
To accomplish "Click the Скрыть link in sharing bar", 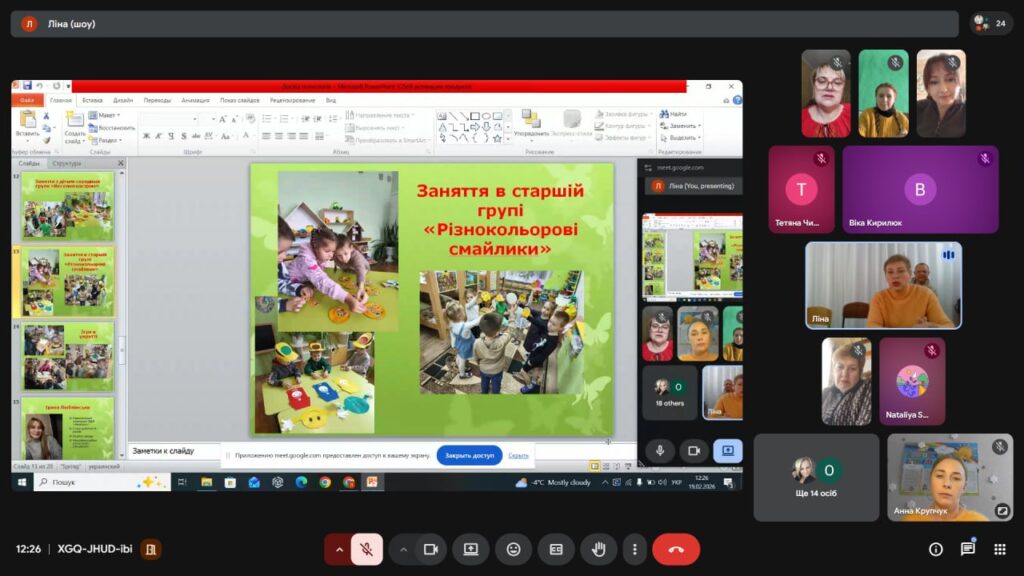I will [x=518, y=455].
